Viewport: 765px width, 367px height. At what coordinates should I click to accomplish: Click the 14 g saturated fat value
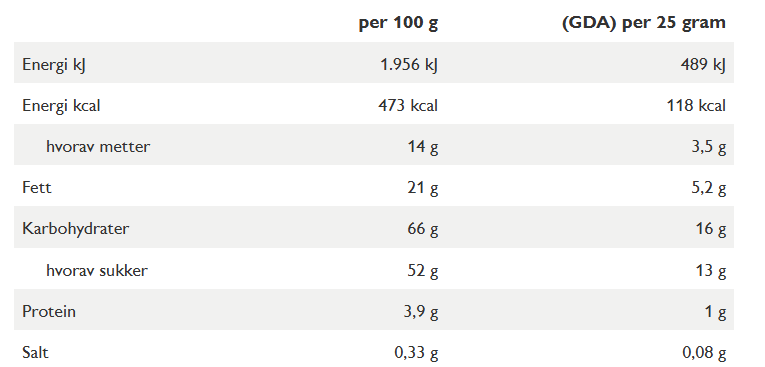click(423, 147)
